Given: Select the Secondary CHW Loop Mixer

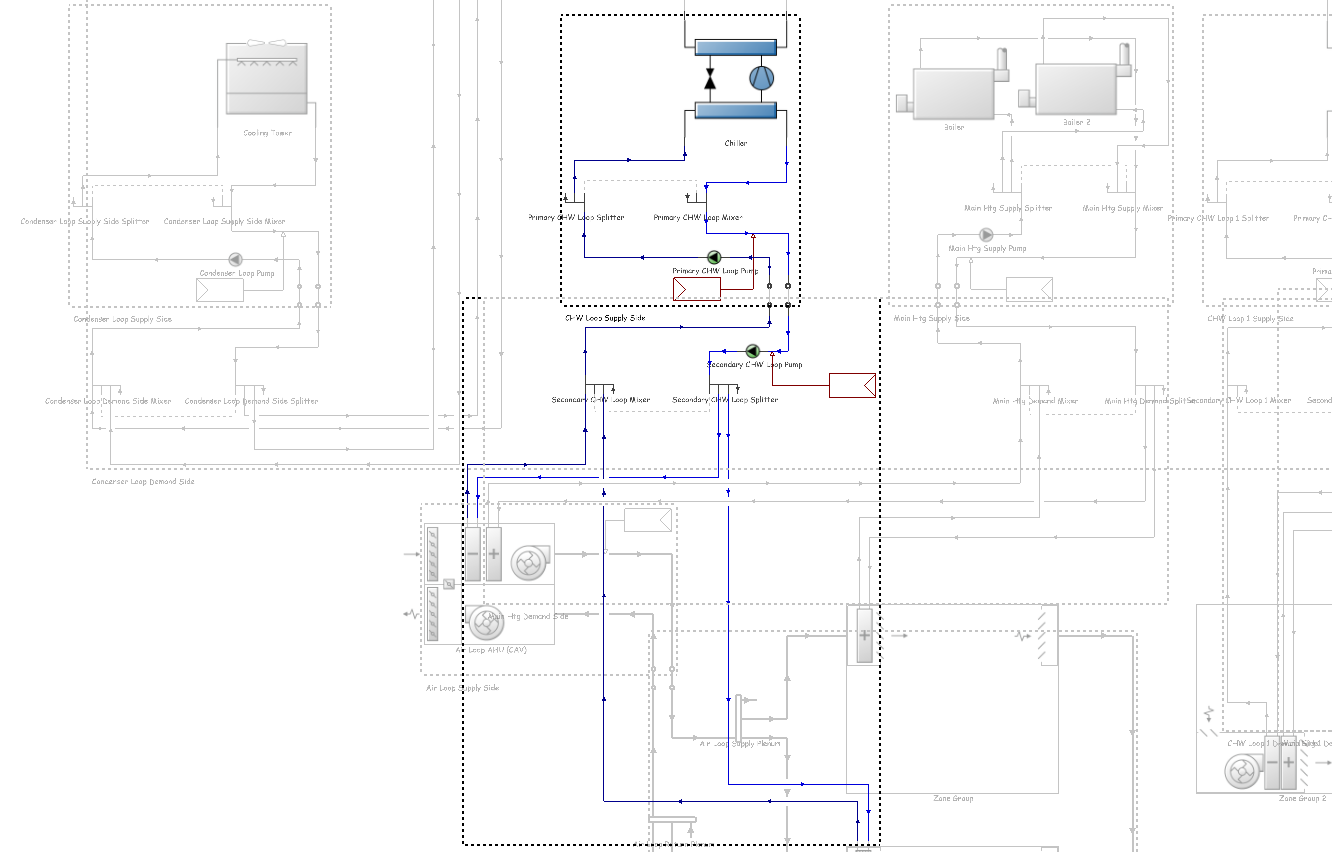Looking at the screenshot, I should (x=601, y=388).
